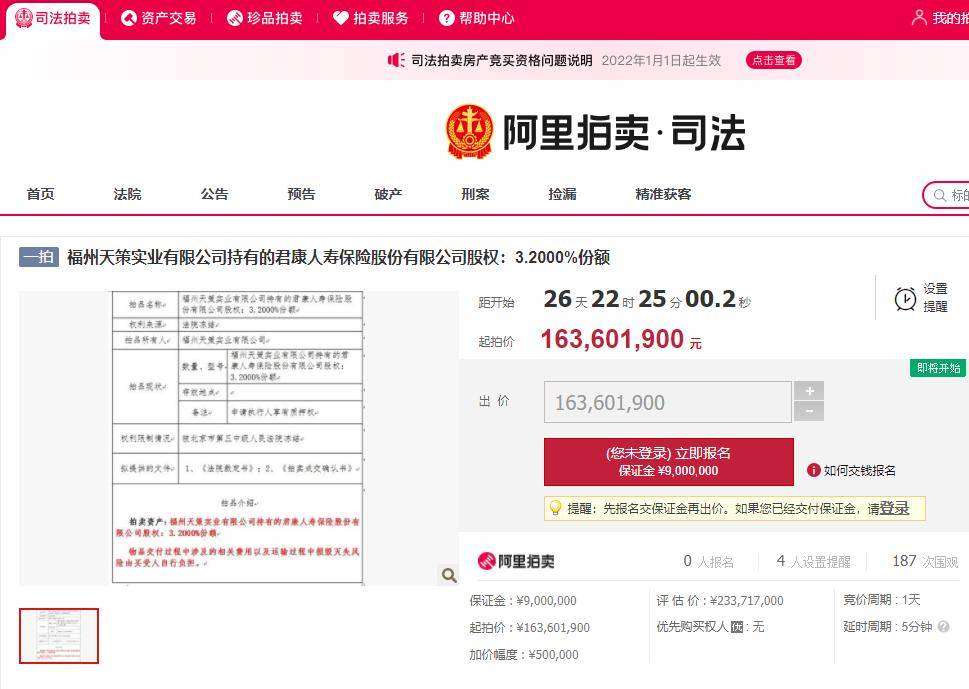Click the 点击查看 button
This screenshot has width=969, height=689.
pyautogui.click(x=773, y=60)
